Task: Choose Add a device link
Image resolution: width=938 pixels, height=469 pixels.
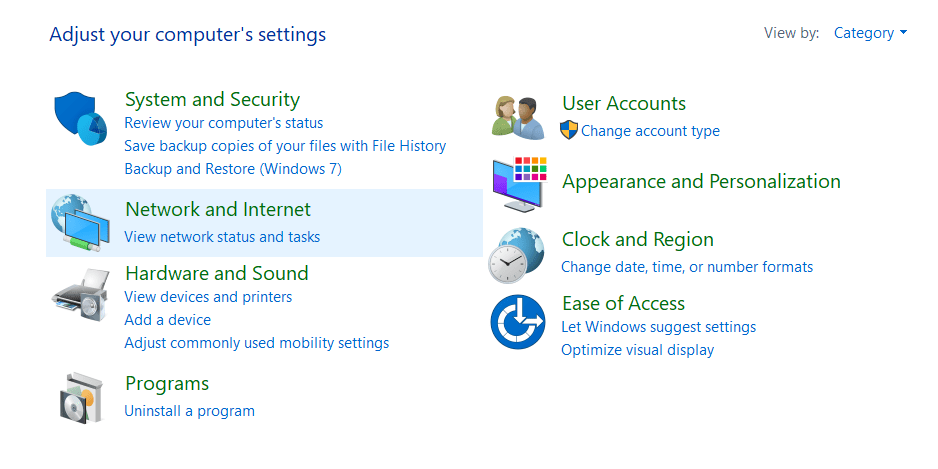Action: [x=168, y=320]
